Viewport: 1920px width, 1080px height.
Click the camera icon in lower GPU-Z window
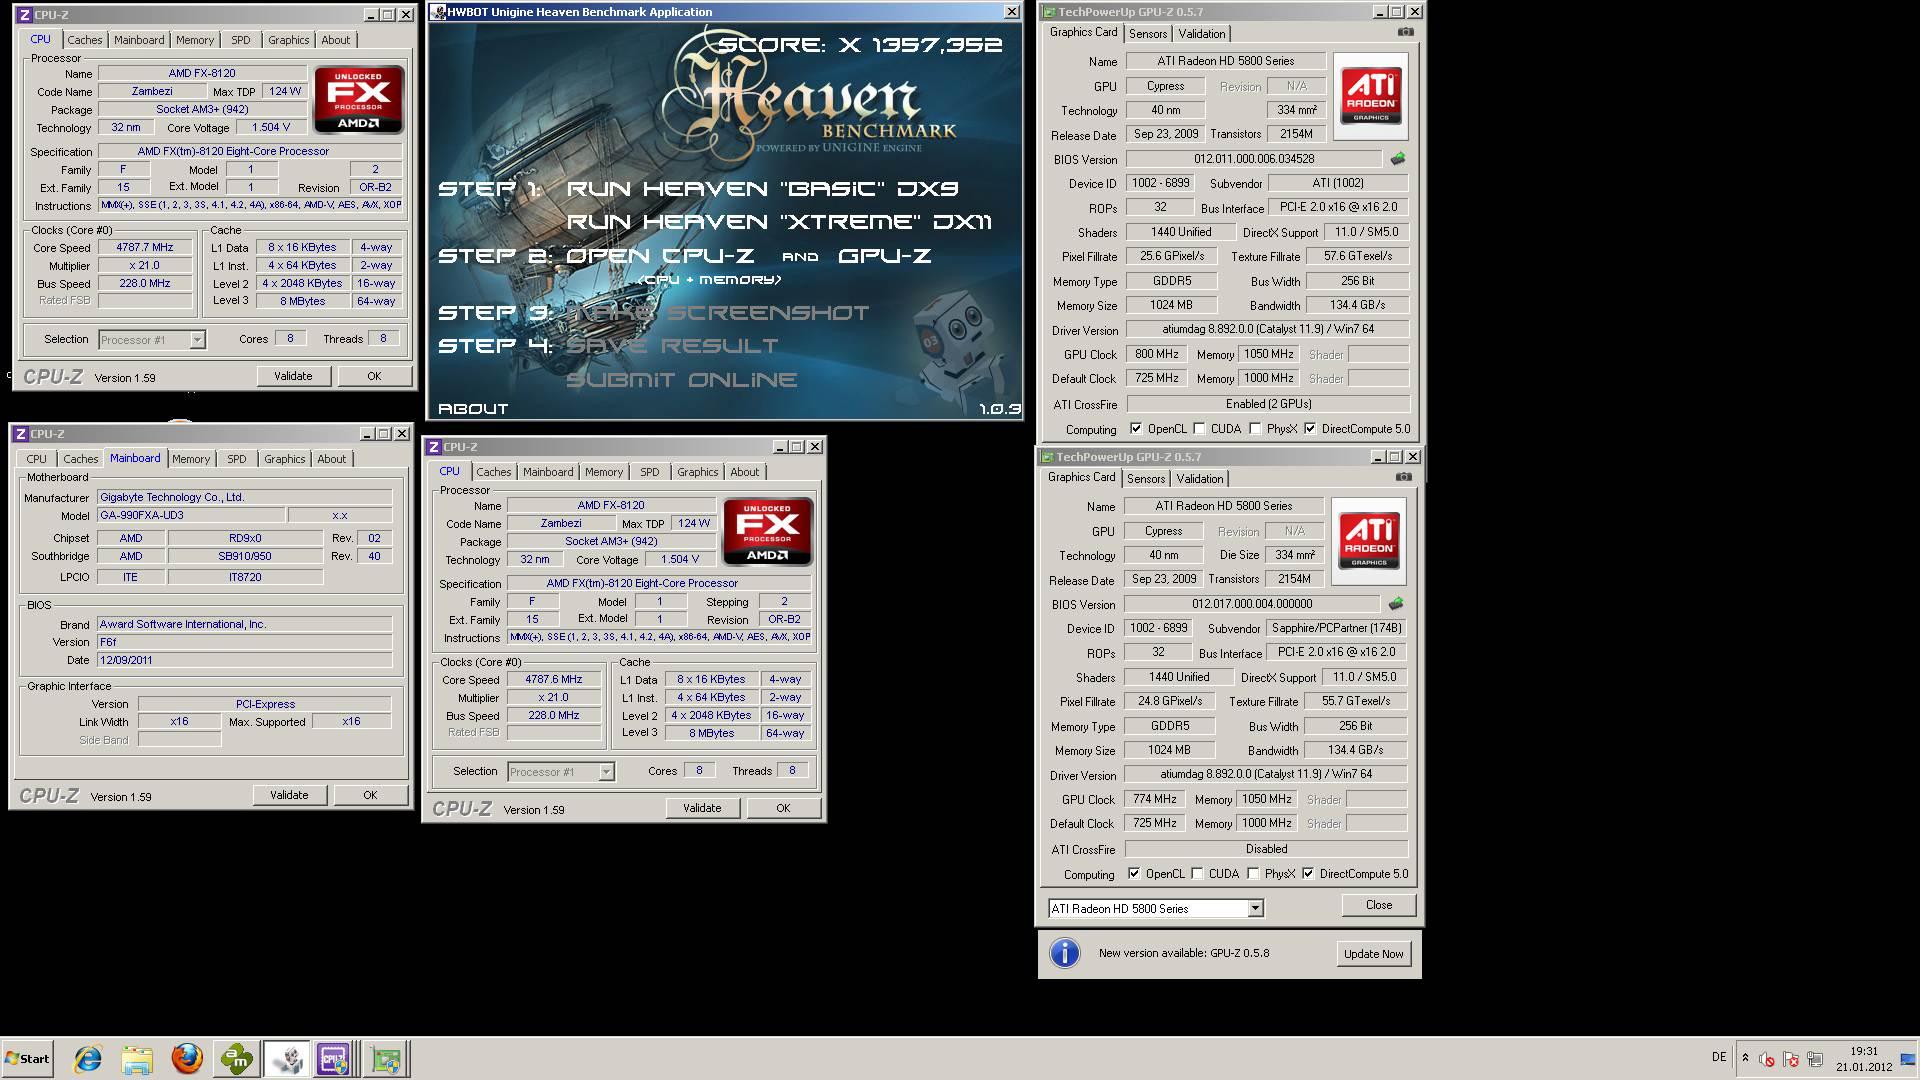click(x=1403, y=477)
